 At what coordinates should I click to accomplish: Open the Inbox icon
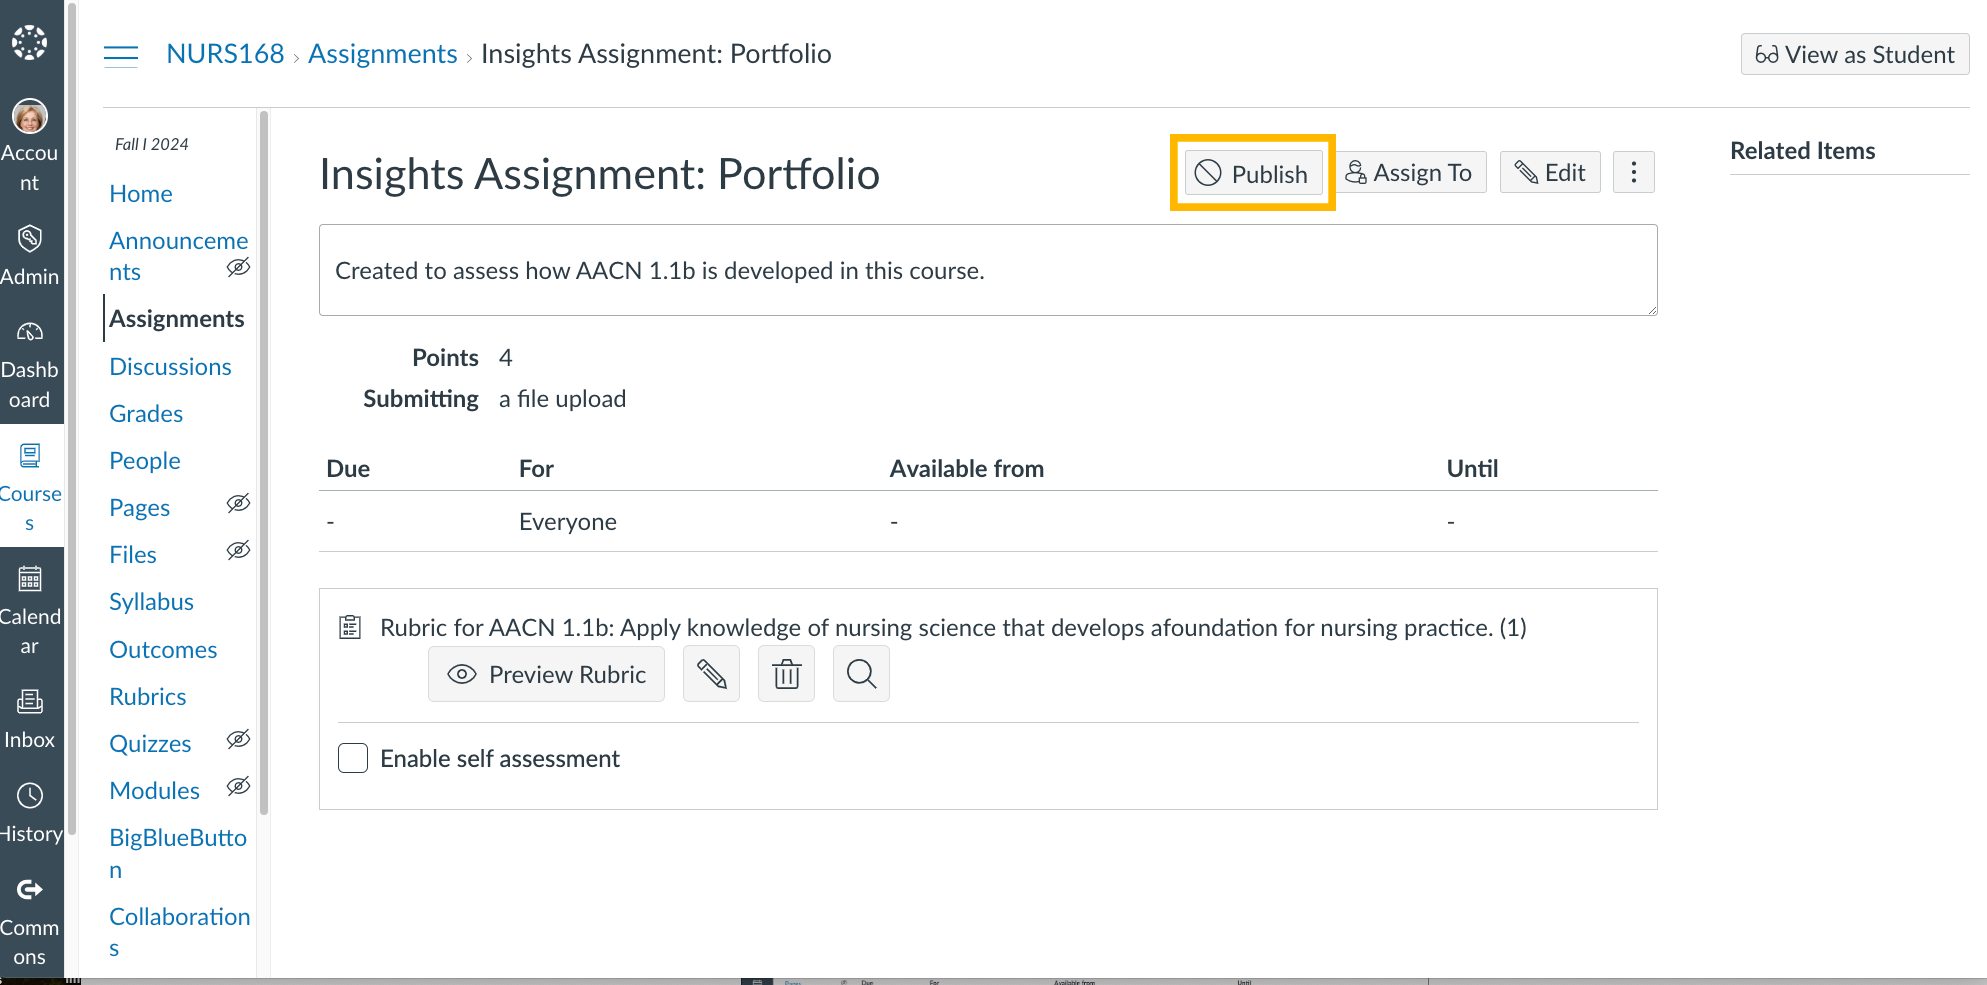tap(30, 702)
